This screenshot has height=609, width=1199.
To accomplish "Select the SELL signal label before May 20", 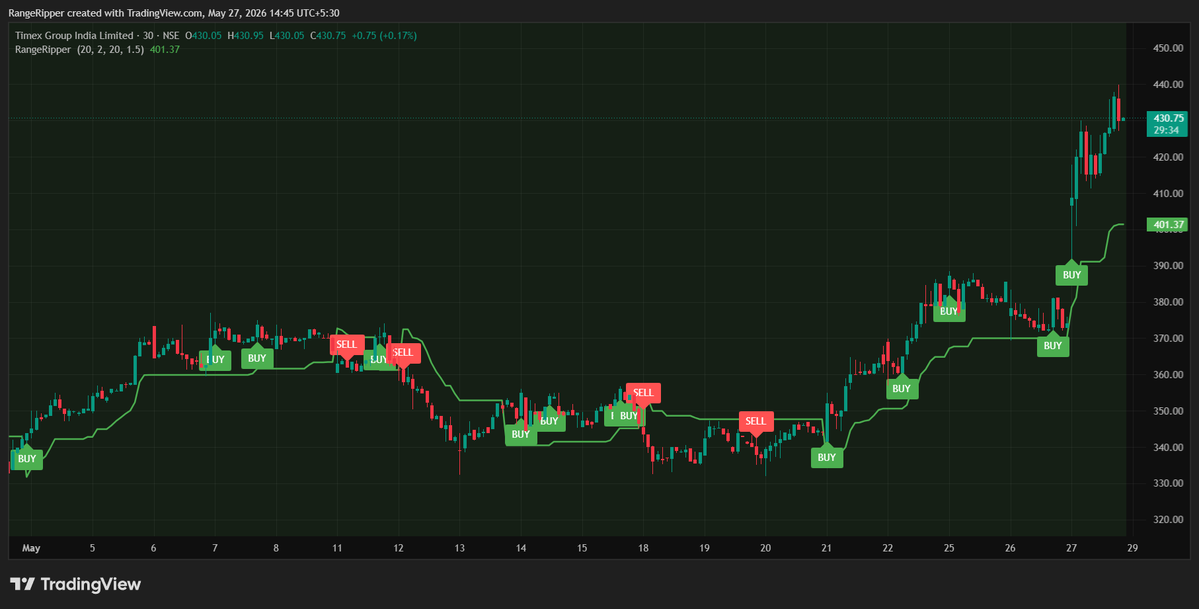I will 755,422.
